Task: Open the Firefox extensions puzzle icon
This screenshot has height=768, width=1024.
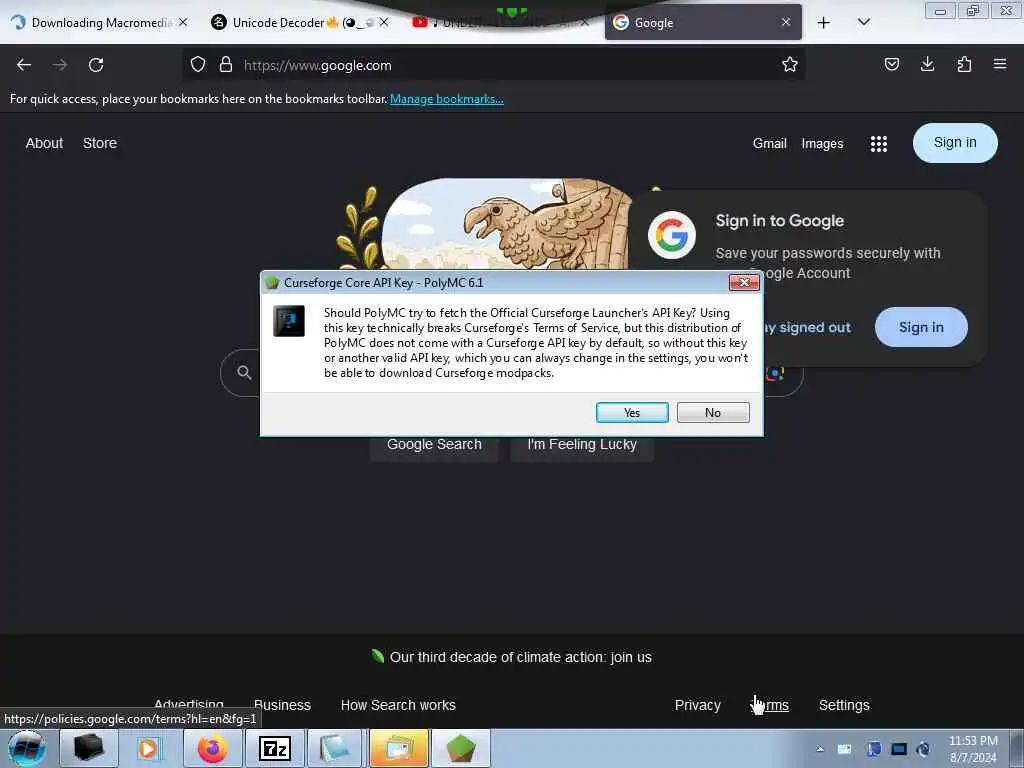Action: click(x=964, y=64)
